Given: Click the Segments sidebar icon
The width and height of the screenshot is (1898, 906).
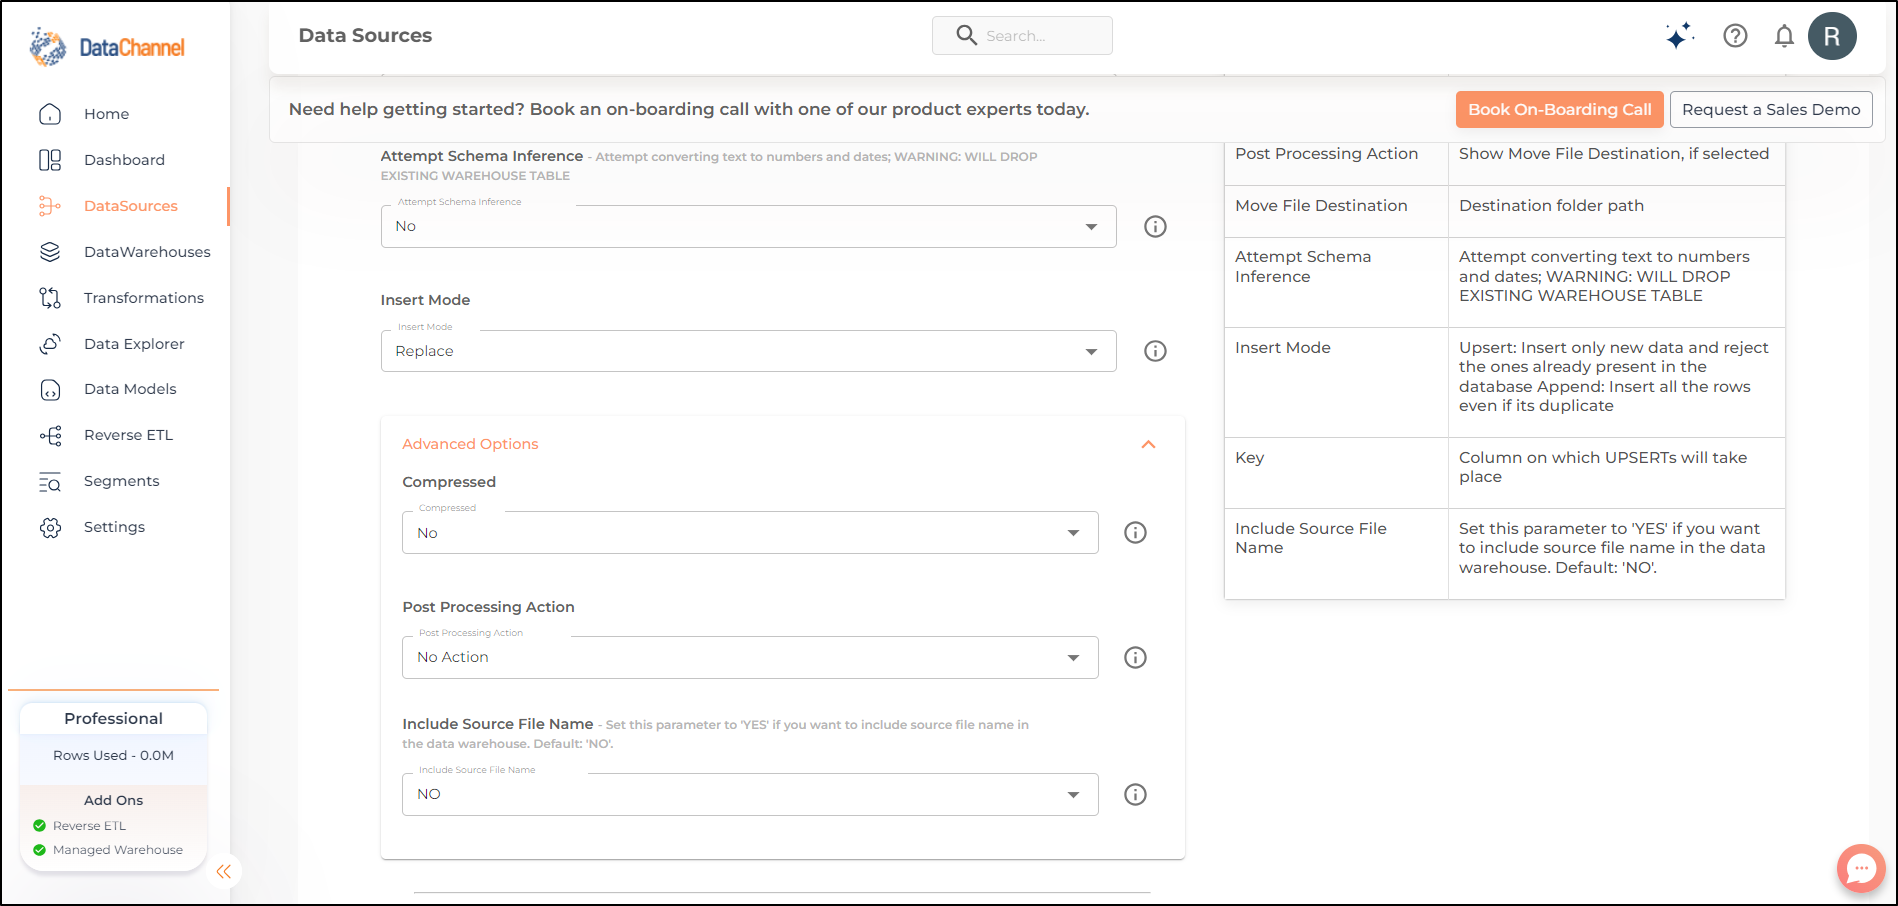Looking at the screenshot, I should pyautogui.click(x=50, y=482).
